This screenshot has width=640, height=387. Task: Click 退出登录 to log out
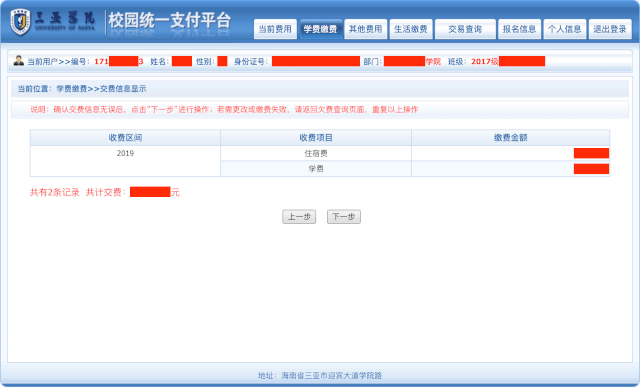[610, 29]
